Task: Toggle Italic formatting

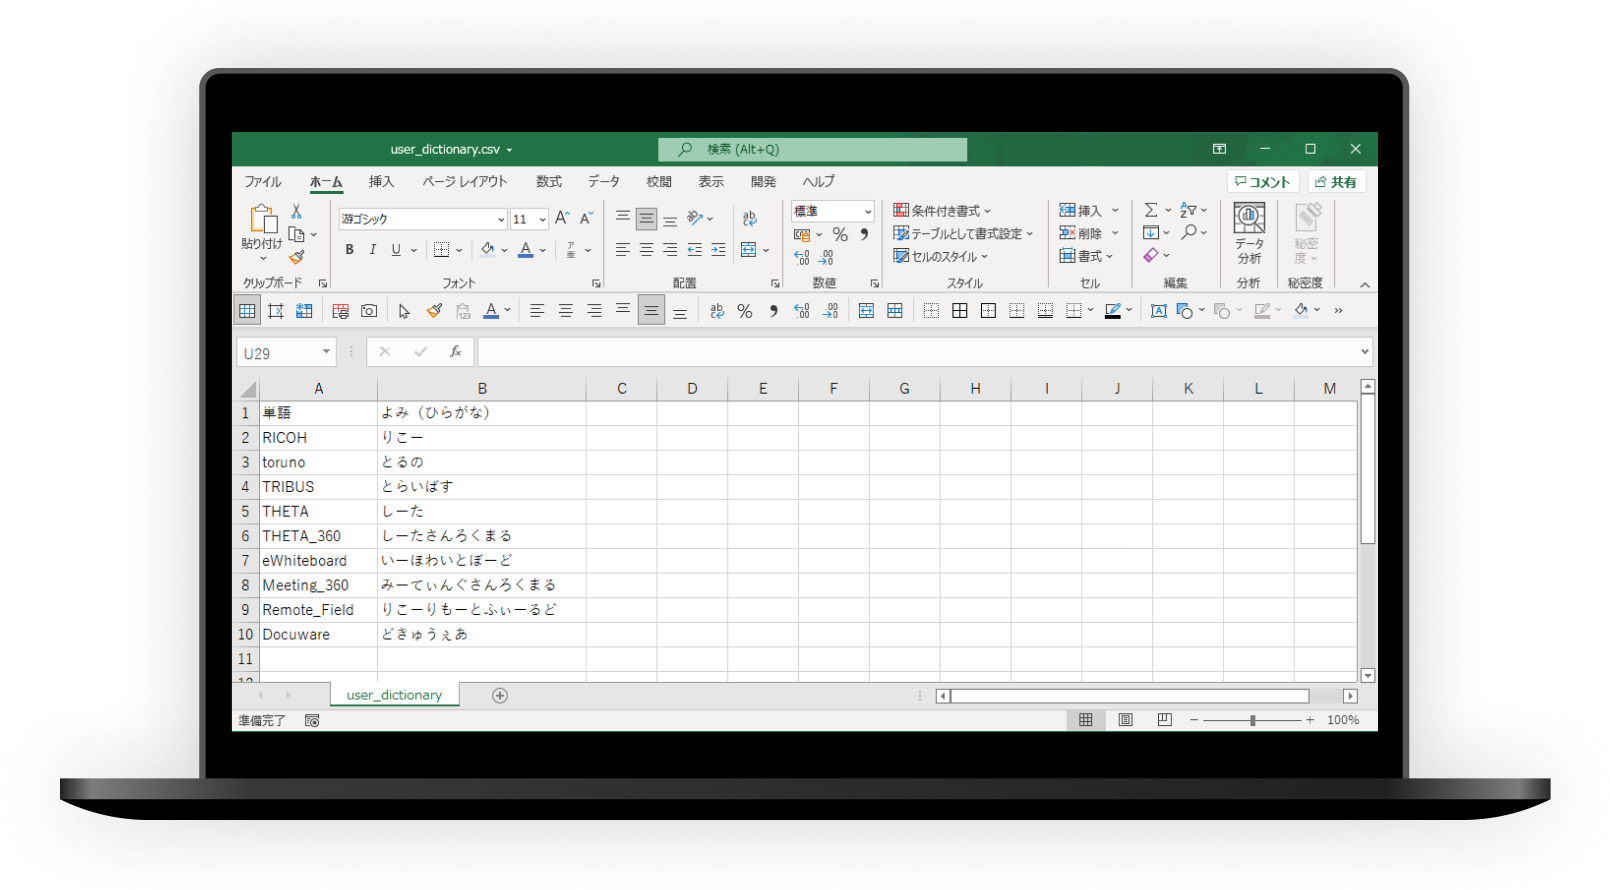Action: coord(373,250)
